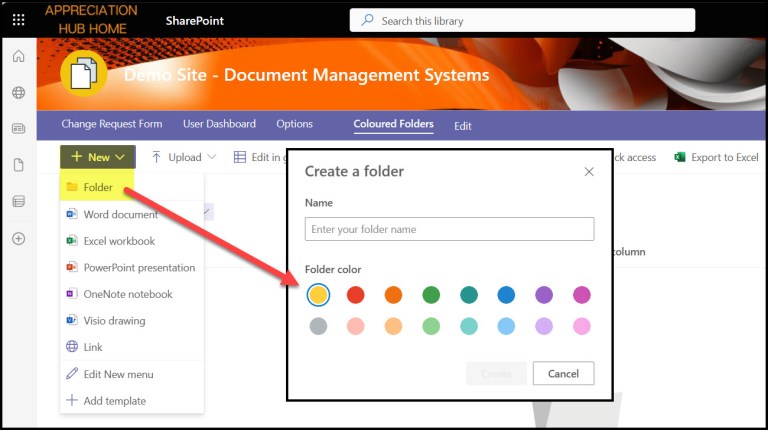
Task: Choose Folder from the New menu
Action: pyautogui.click(x=97, y=187)
